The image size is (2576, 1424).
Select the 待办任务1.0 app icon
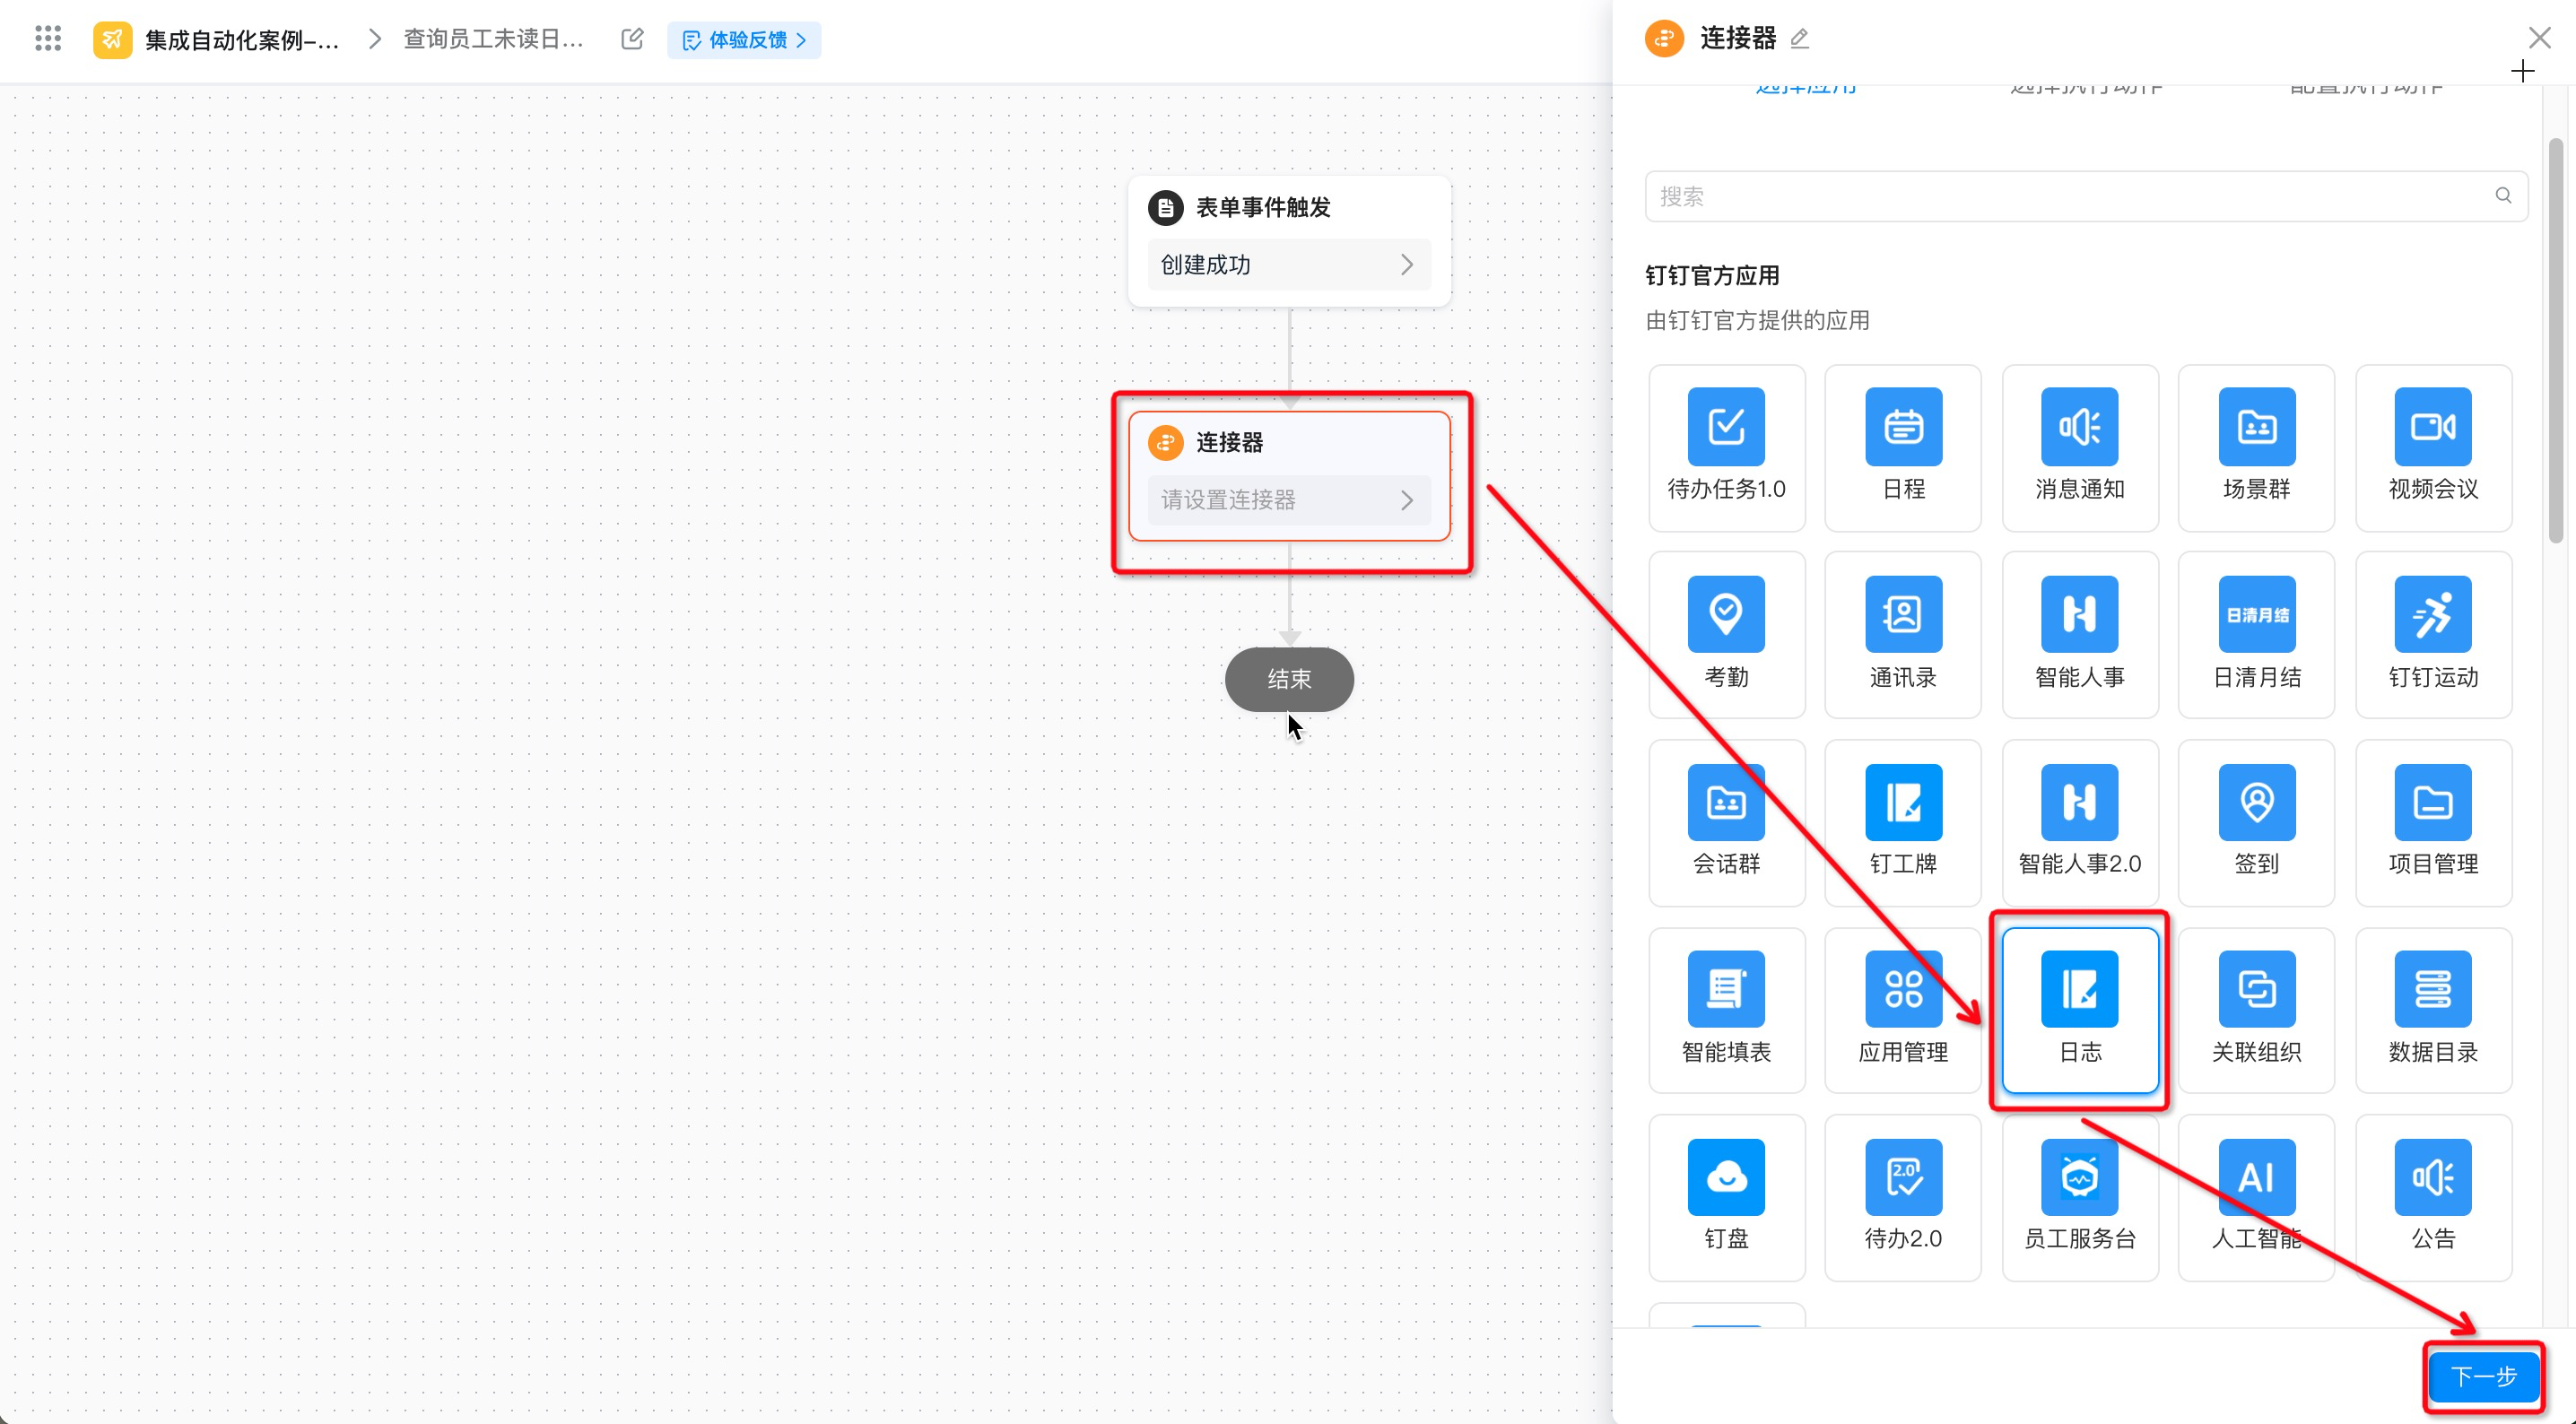click(1726, 447)
